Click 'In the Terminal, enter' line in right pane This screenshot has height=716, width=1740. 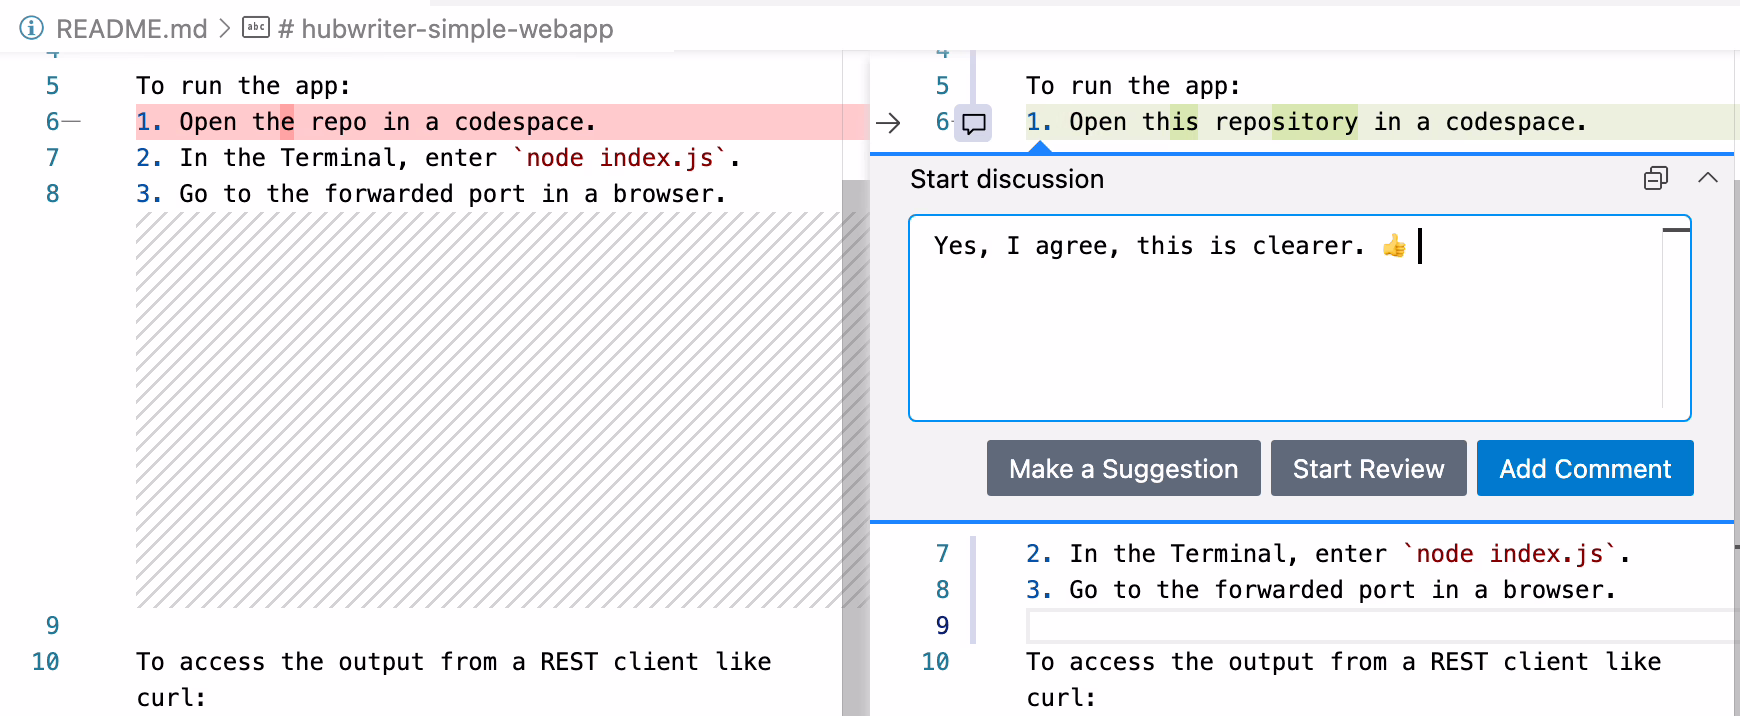1328,554
